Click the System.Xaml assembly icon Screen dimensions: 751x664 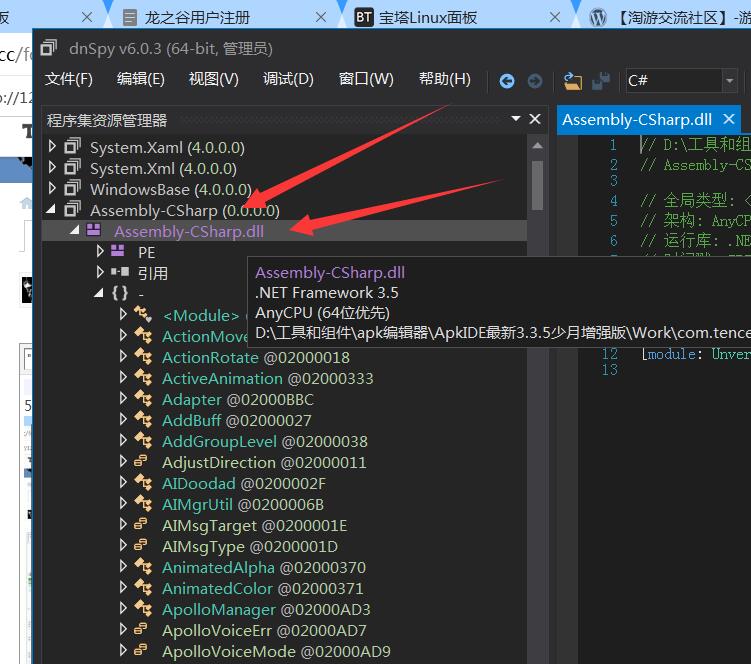pyautogui.click(x=72, y=147)
